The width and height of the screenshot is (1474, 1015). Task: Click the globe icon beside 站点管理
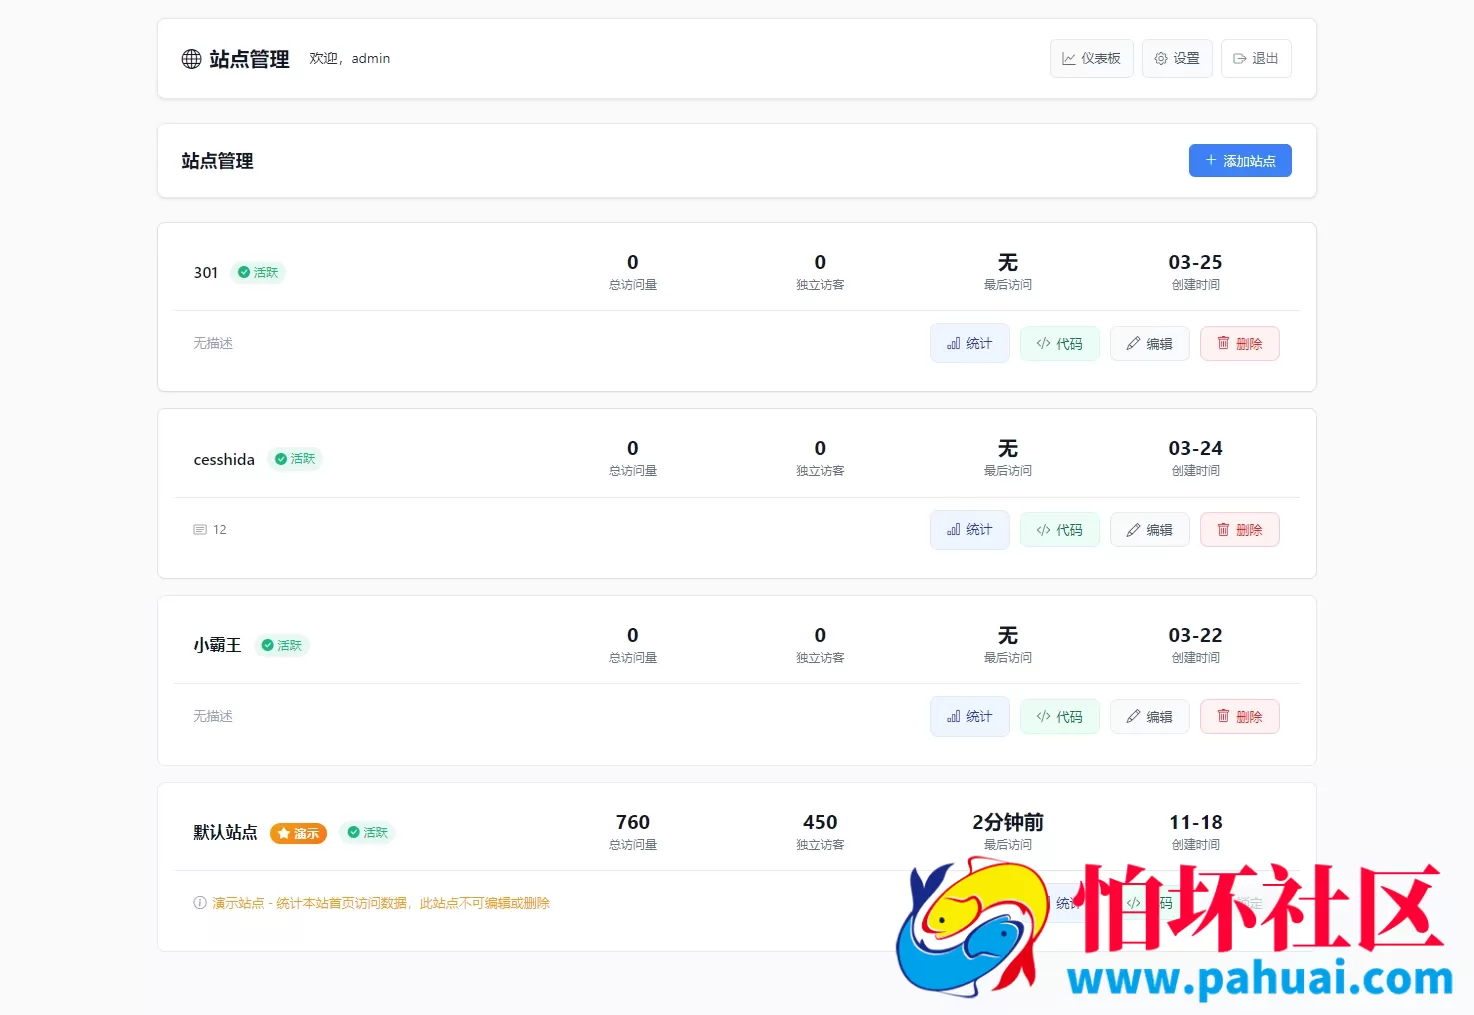[190, 59]
